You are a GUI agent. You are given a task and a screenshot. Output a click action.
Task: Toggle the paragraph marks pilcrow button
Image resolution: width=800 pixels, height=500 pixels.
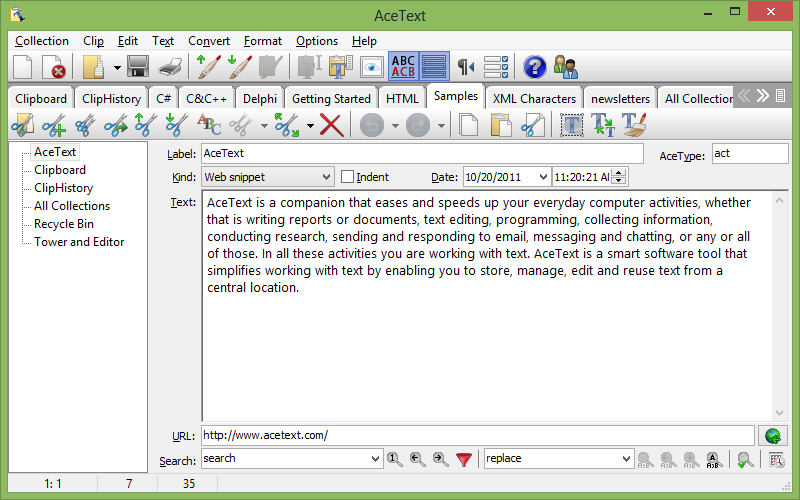pos(465,67)
